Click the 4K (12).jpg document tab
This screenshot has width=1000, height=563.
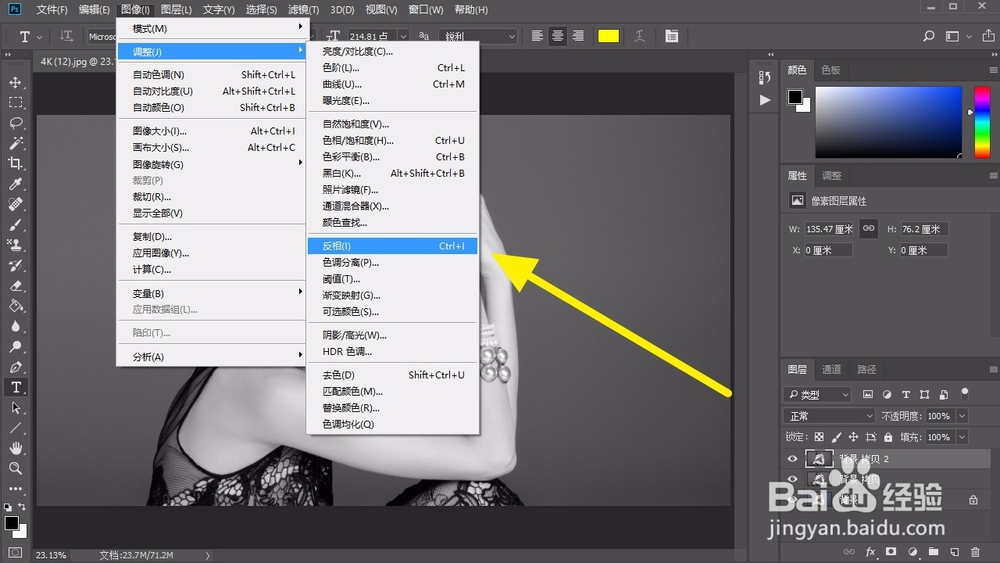[75, 61]
